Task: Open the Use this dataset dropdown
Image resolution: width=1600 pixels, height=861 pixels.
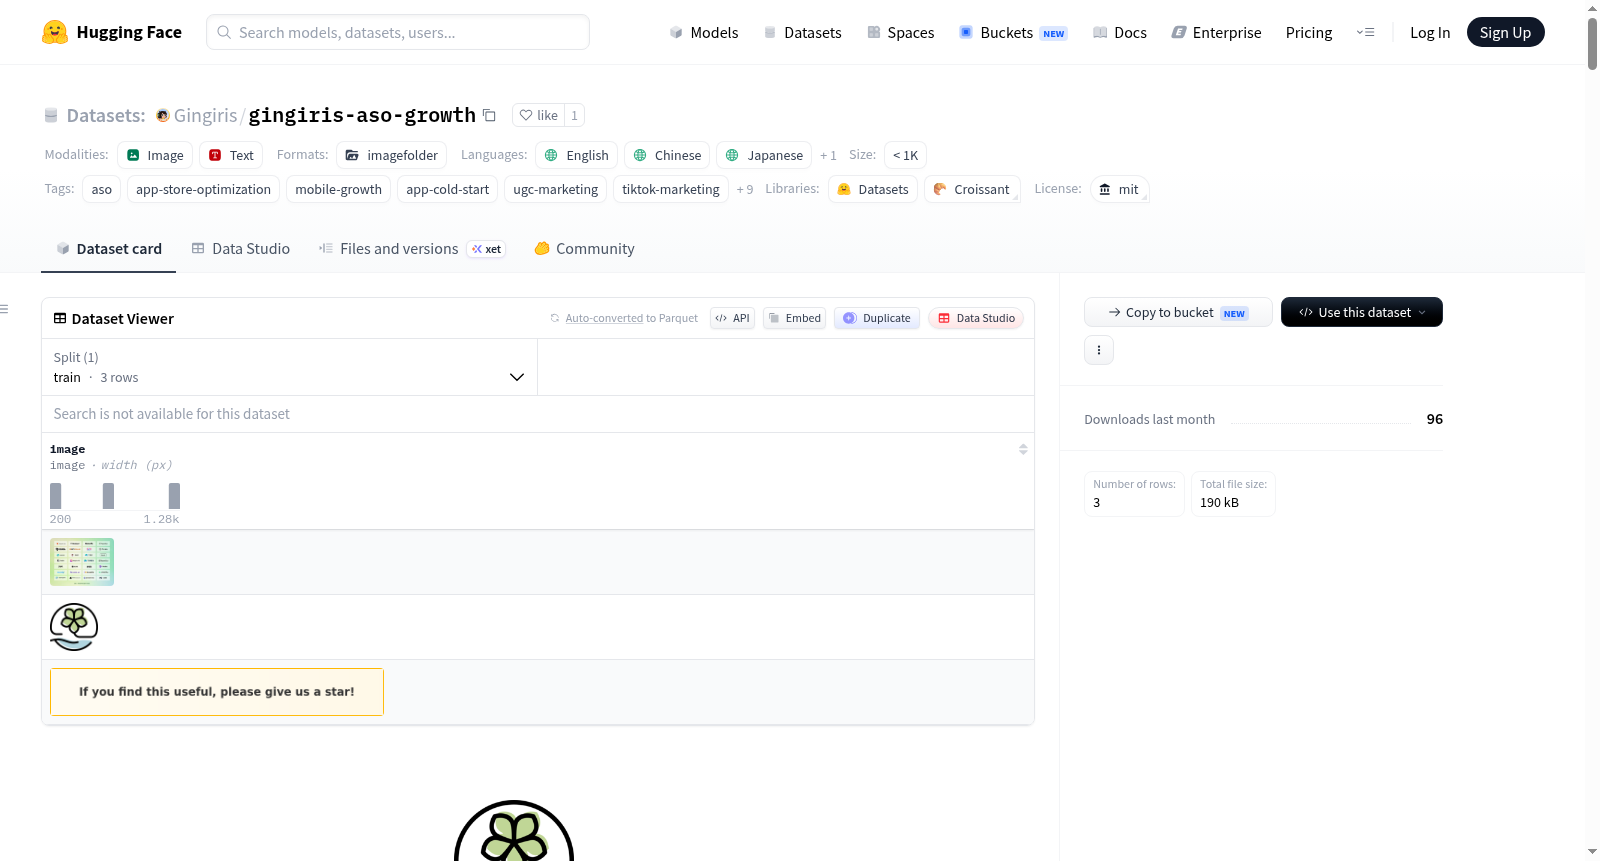Action: pos(1362,312)
